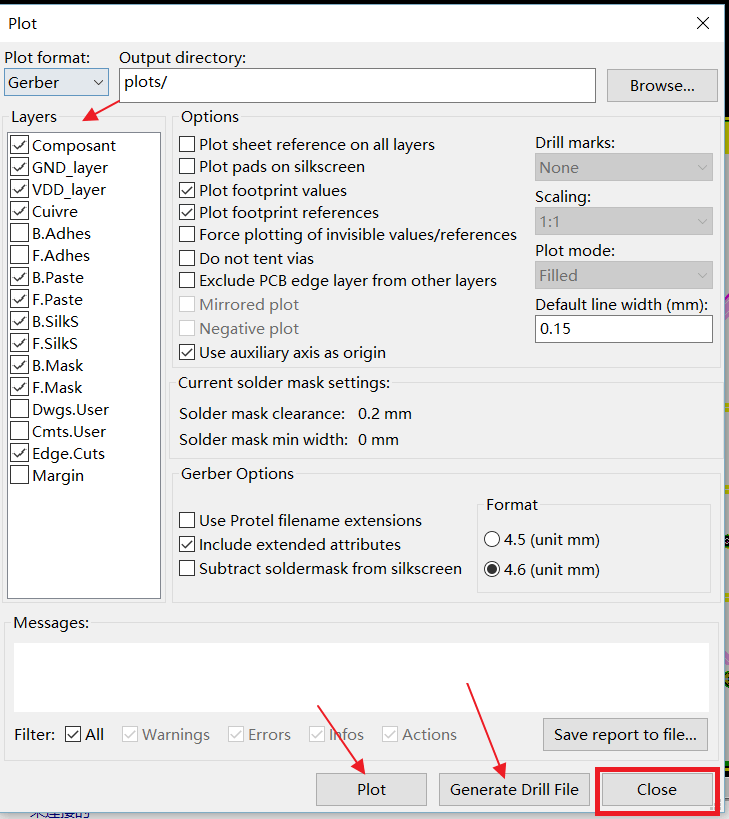Expand the Drill marks combo box
The width and height of the screenshot is (729, 819).
point(623,168)
